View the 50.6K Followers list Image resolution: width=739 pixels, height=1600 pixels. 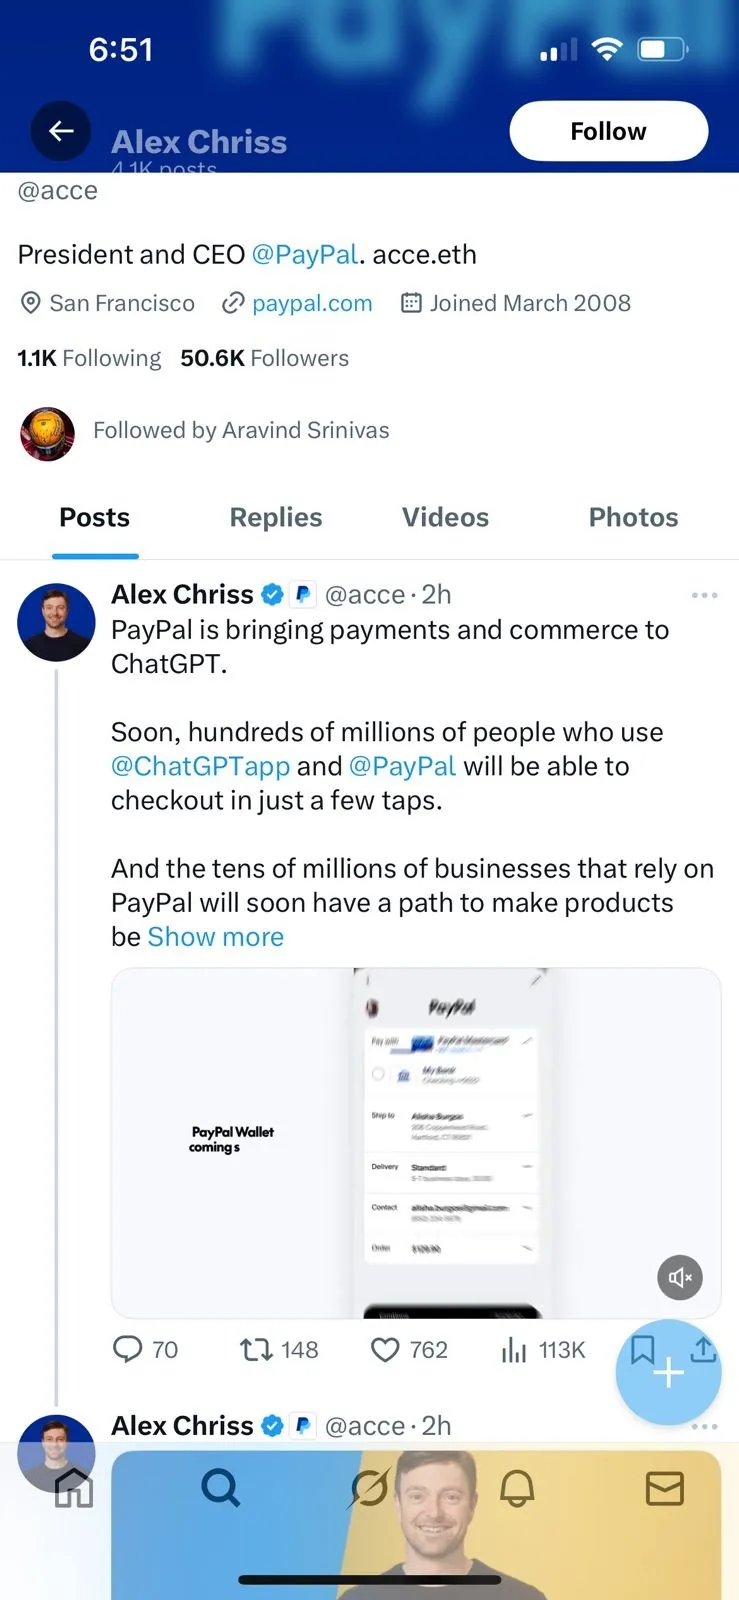coord(264,358)
